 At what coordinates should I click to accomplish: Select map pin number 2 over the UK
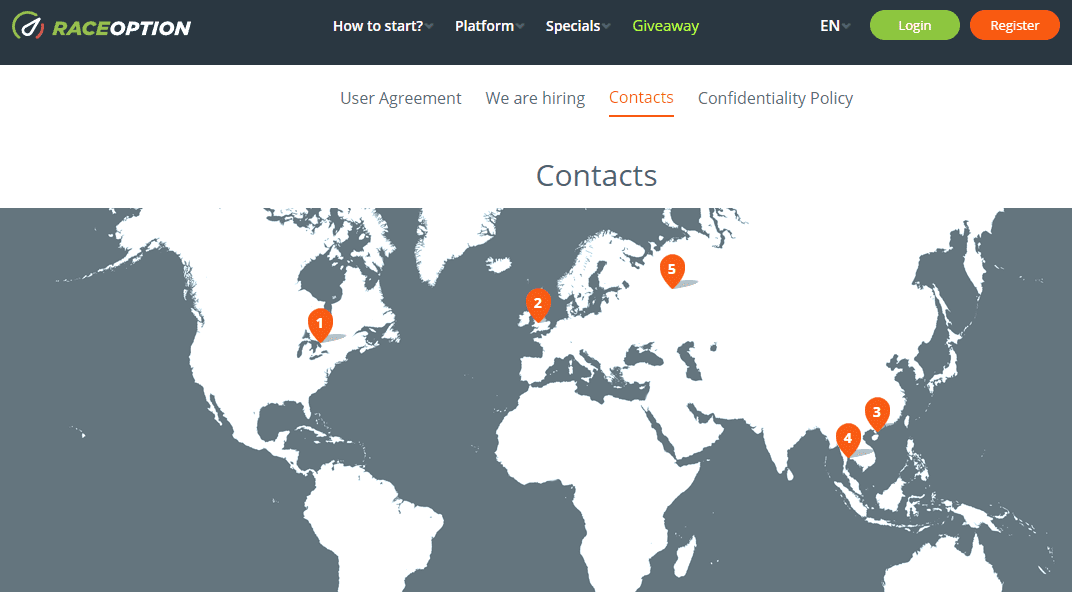(538, 303)
